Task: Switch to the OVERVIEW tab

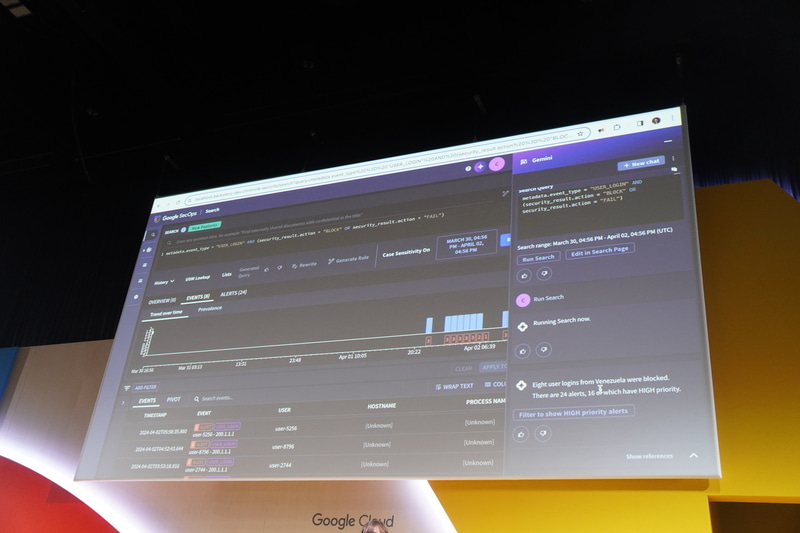Action: coord(162,301)
